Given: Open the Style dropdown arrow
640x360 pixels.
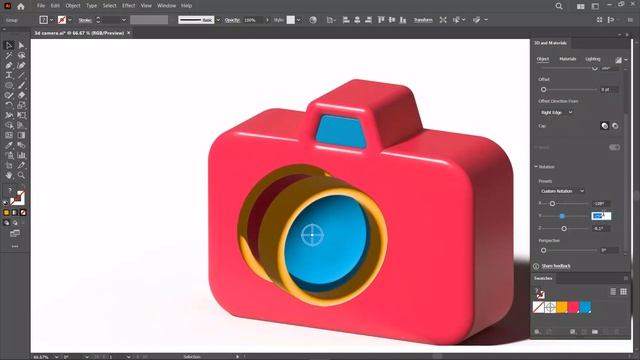Looking at the screenshot, I should pyautogui.click(x=299, y=20).
